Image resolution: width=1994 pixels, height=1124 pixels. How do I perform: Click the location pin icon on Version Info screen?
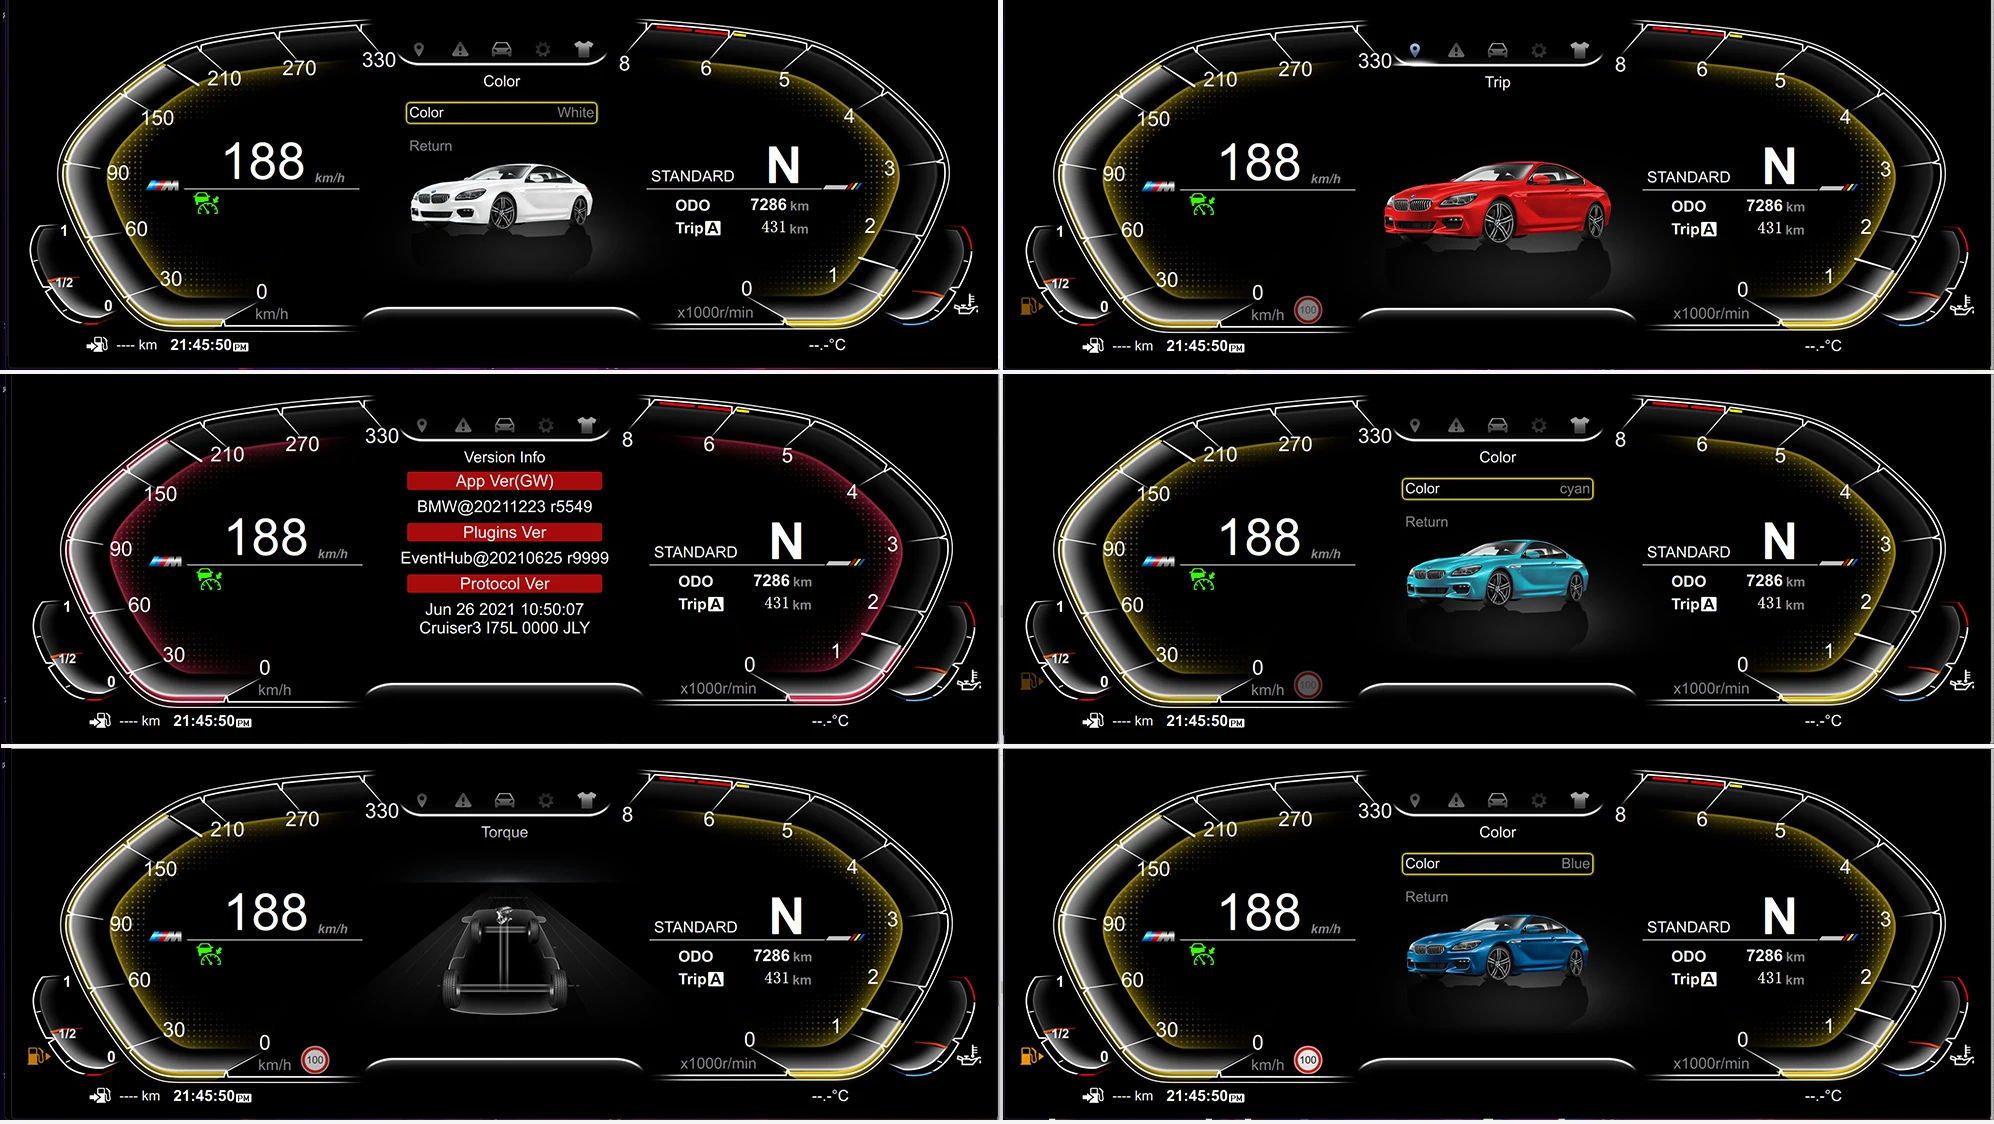pyautogui.click(x=422, y=426)
